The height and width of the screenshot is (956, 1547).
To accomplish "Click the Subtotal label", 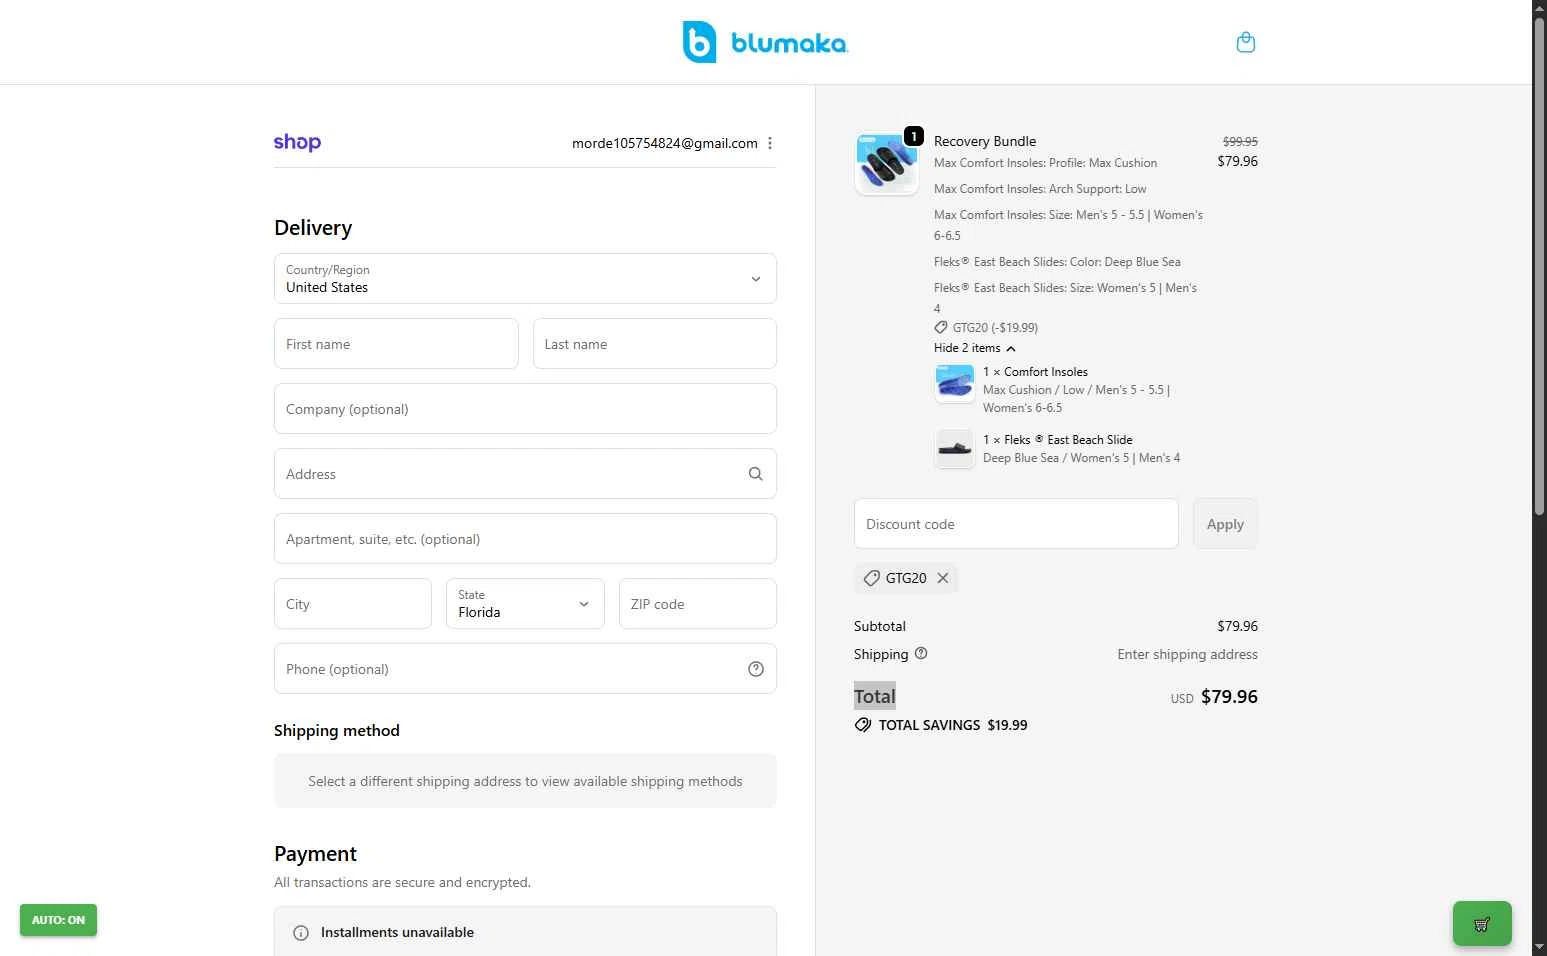I will click(880, 626).
